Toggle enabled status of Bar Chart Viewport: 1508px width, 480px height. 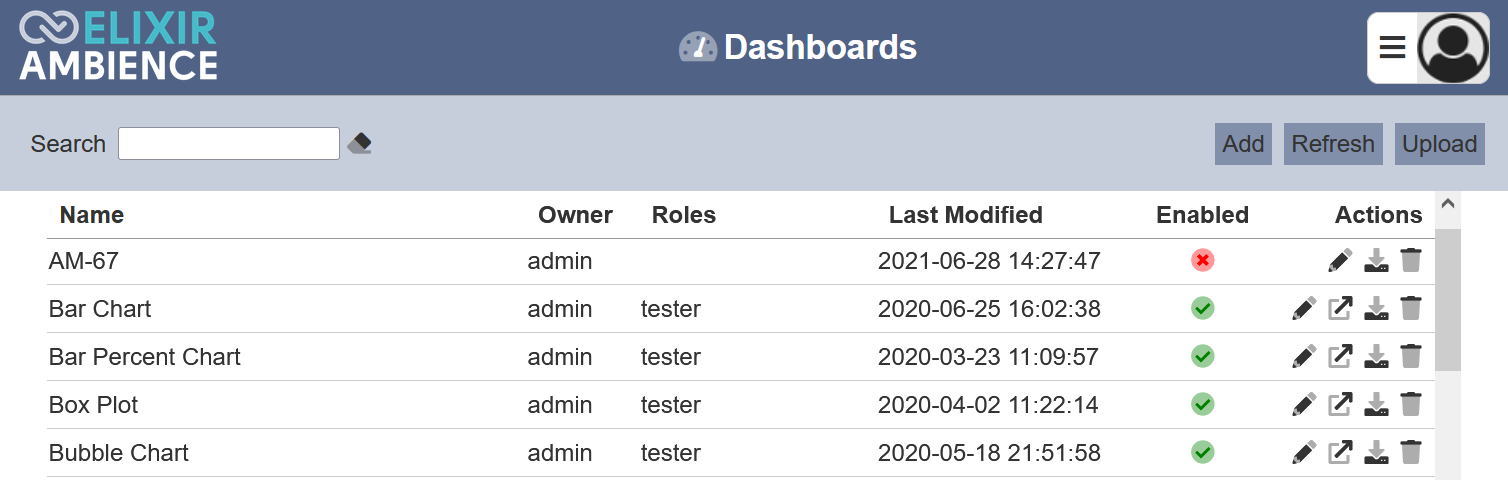point(1203,309)
